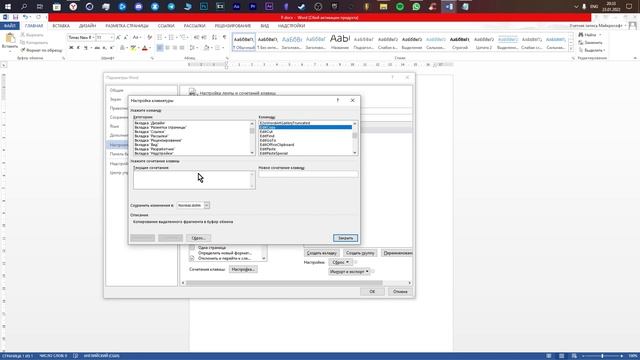Viewport: 640px width, 360px height.
Task: Click the Spotify icon in taskbar
Action: 400,7
